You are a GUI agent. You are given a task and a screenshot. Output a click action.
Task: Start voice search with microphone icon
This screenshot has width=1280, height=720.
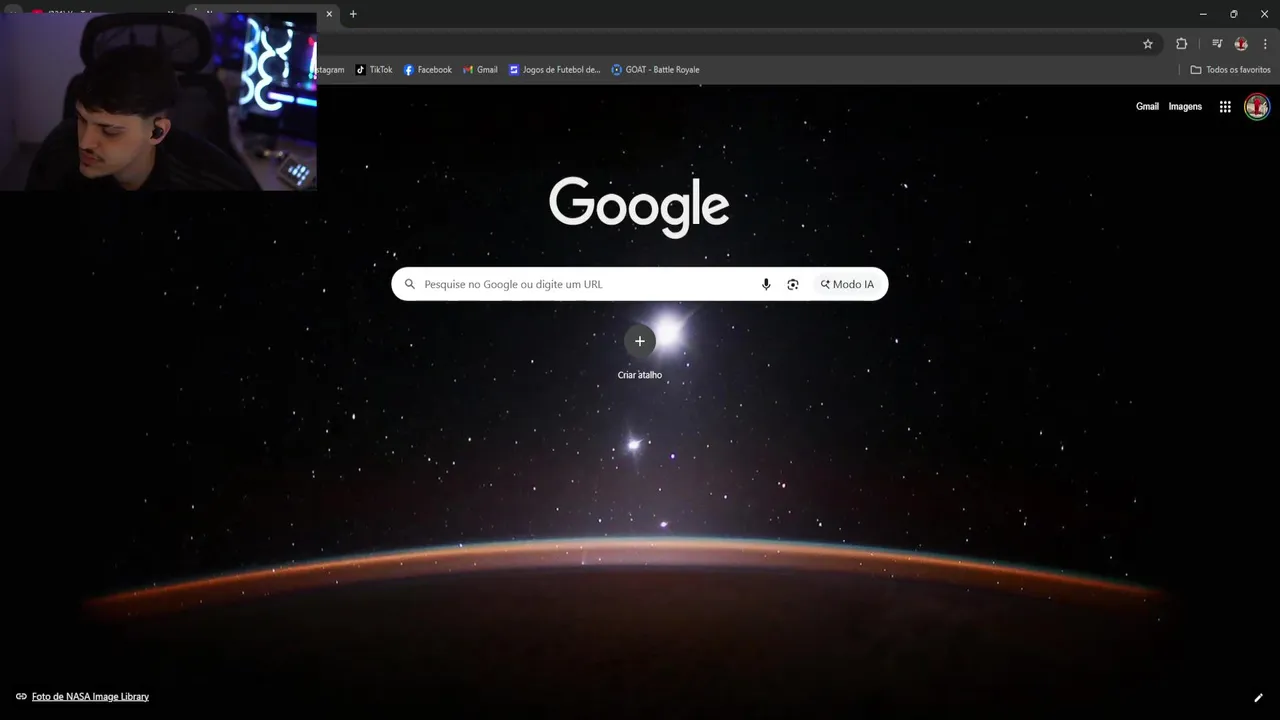tap(766, 284)
